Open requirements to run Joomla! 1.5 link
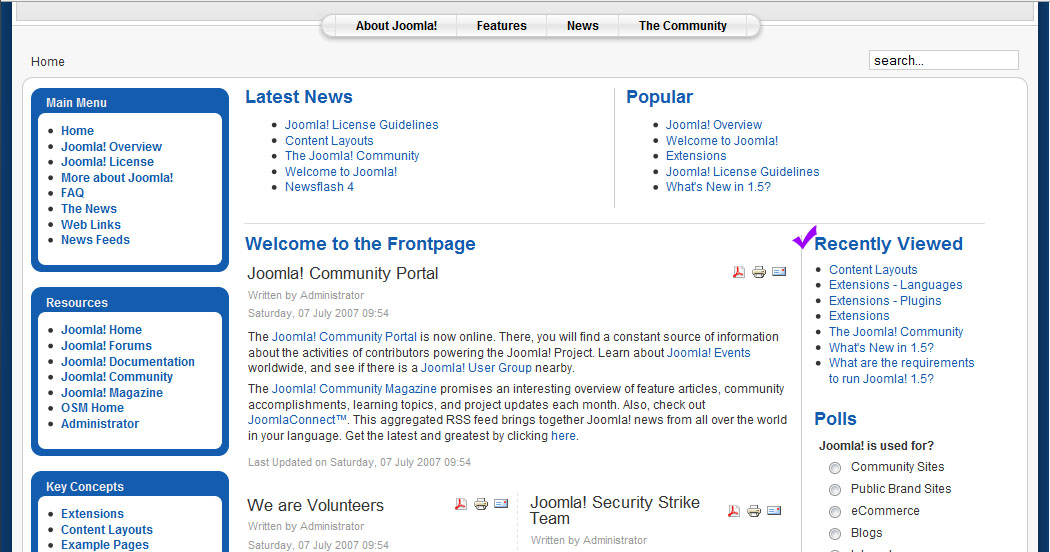The width and height of the screenshot is (1050, 552). click(x=901, y=370)
